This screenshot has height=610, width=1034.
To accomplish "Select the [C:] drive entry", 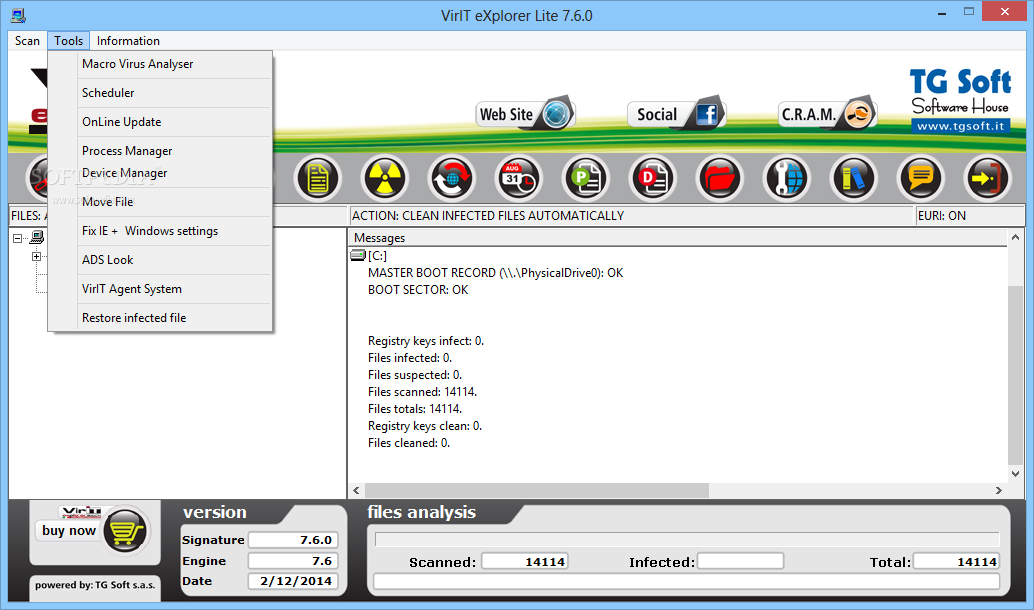I will click(377, 255).
